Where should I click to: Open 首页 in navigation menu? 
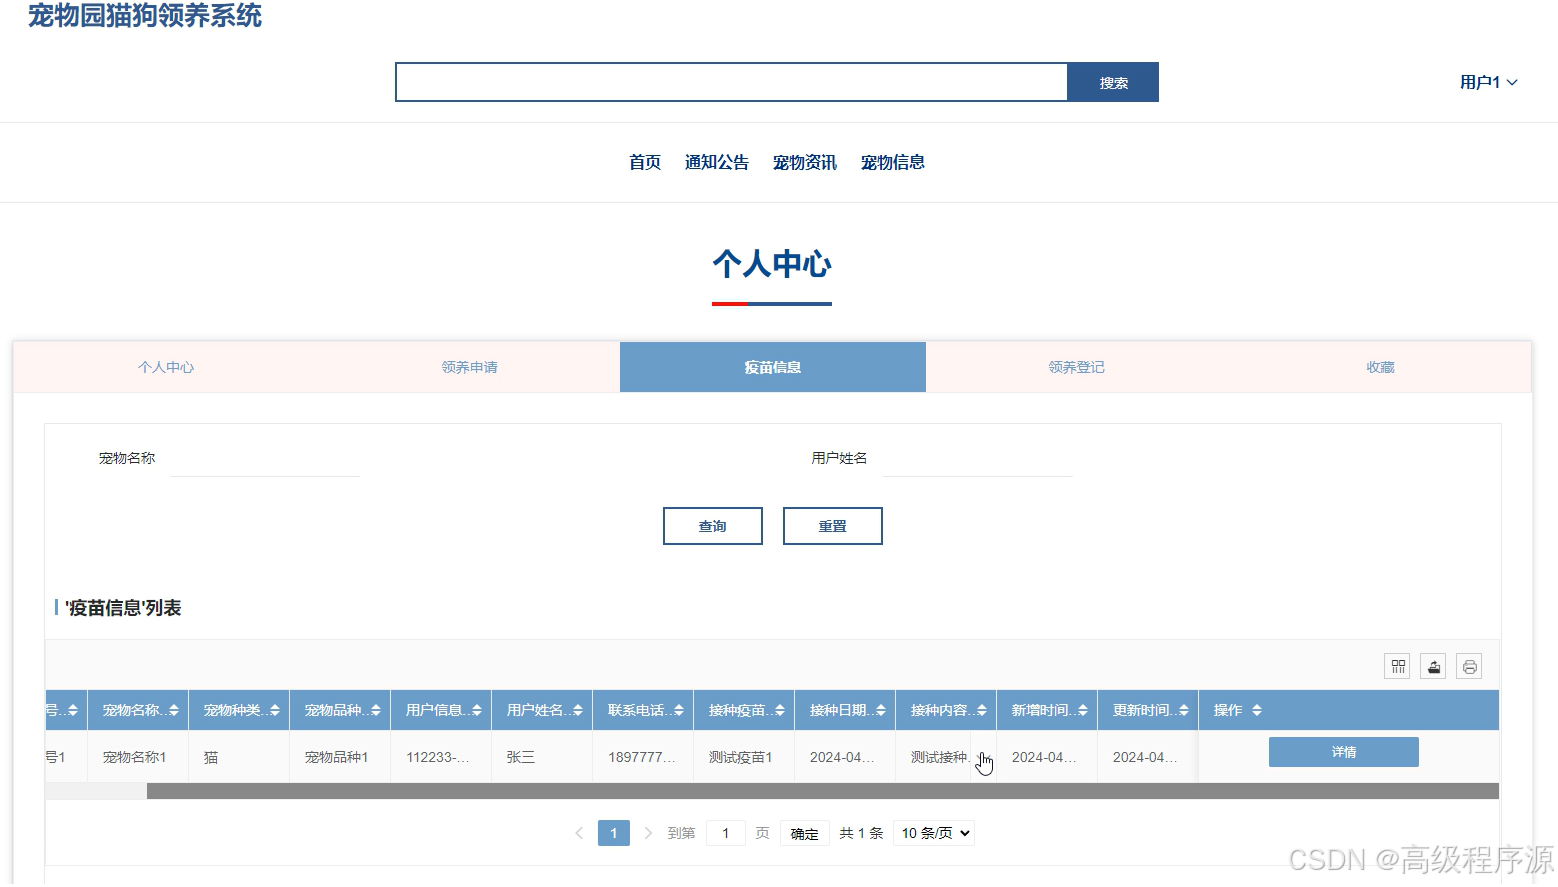pyautogui.click(x=645, y=162)
